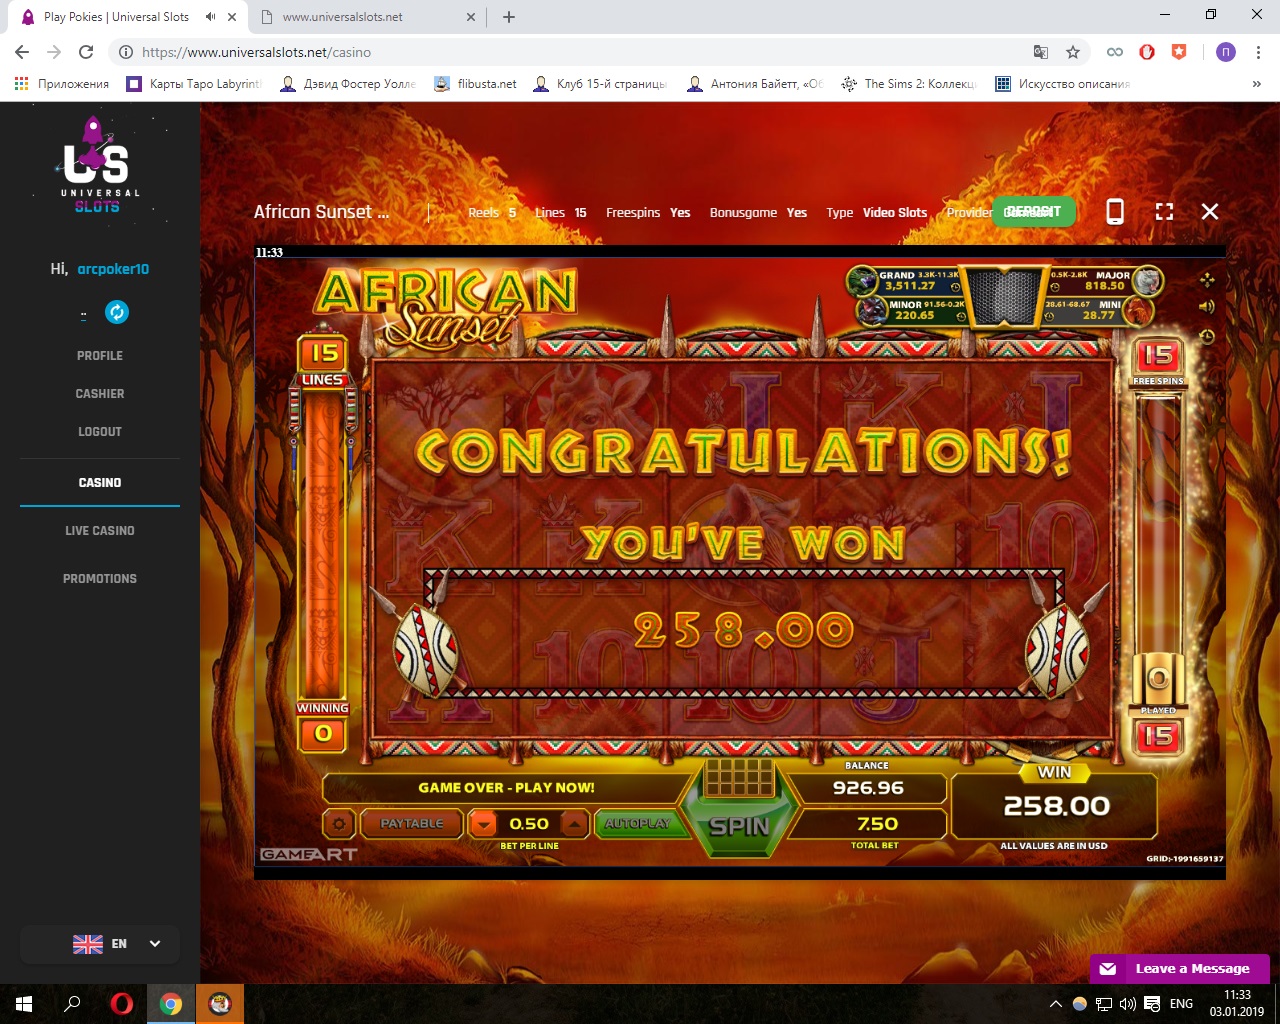The width and height of the screenshot is (1280, 1024).
Task: Open the flibusta.net bookmark
Action: 476,84
